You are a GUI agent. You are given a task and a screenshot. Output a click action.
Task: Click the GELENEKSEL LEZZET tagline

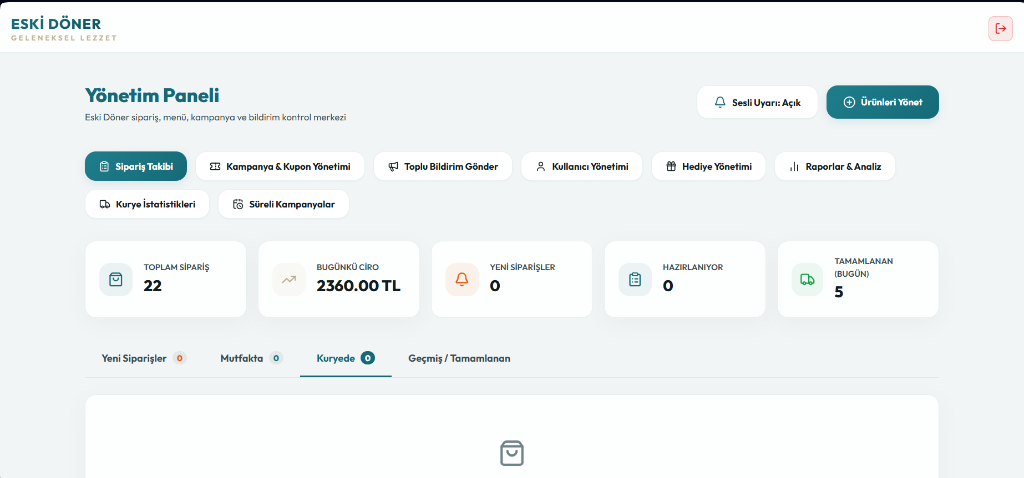click(64, 38)
